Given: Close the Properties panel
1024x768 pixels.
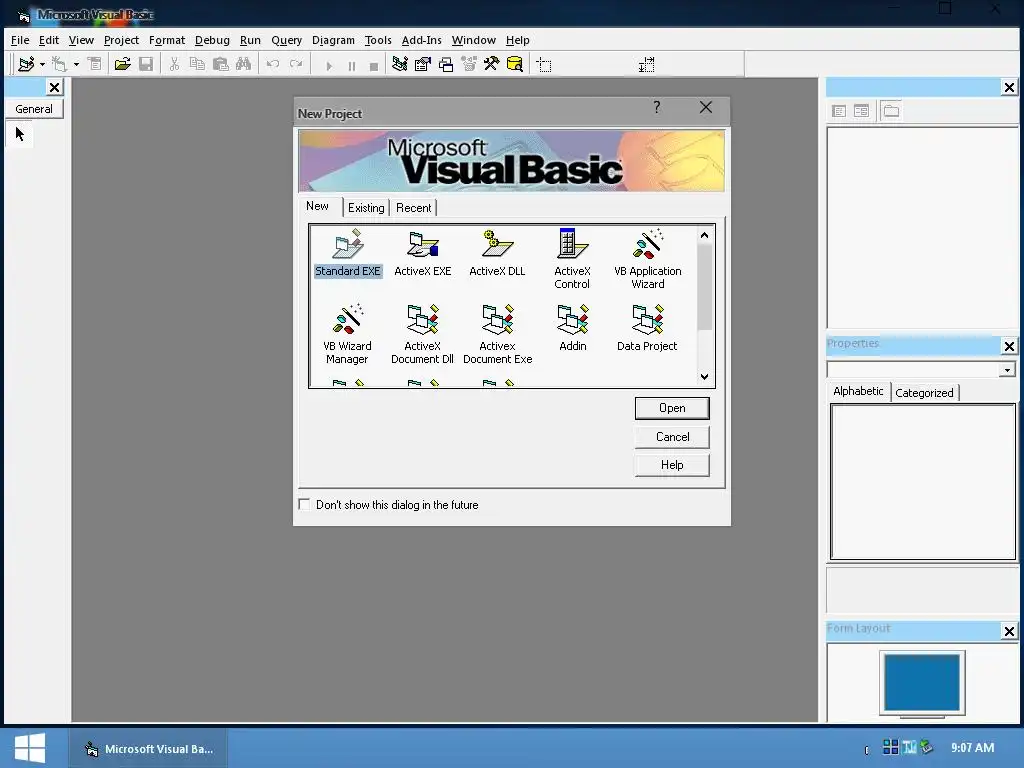Looking at the screenshot, I should click(x=1009, y=346).
